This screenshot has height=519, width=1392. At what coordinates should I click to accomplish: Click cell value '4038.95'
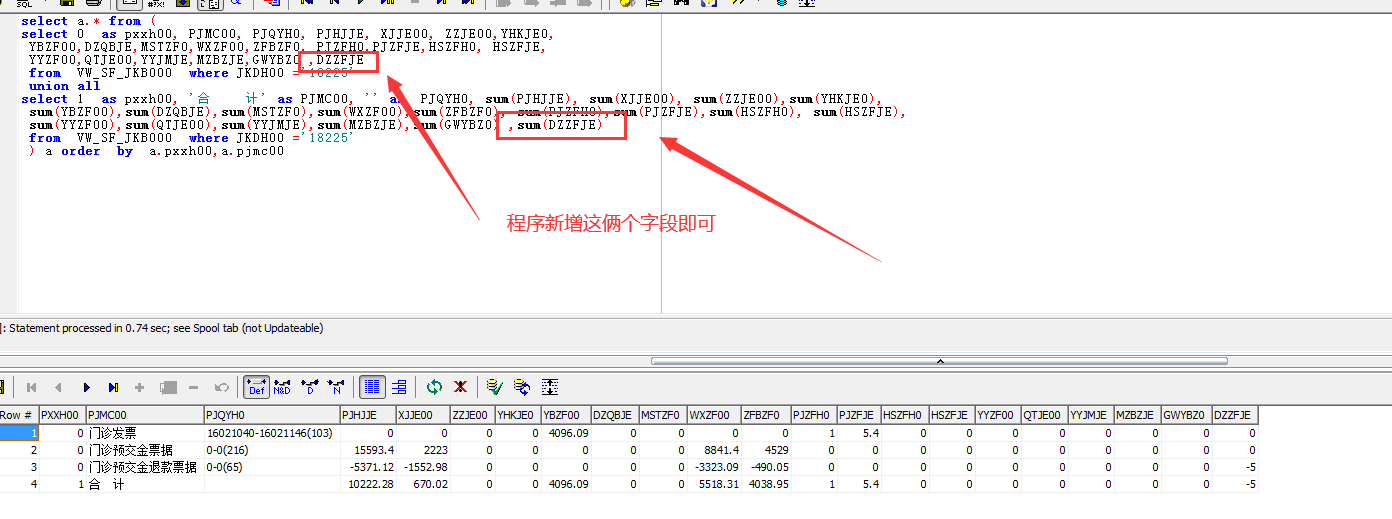(x=766, y=484)
